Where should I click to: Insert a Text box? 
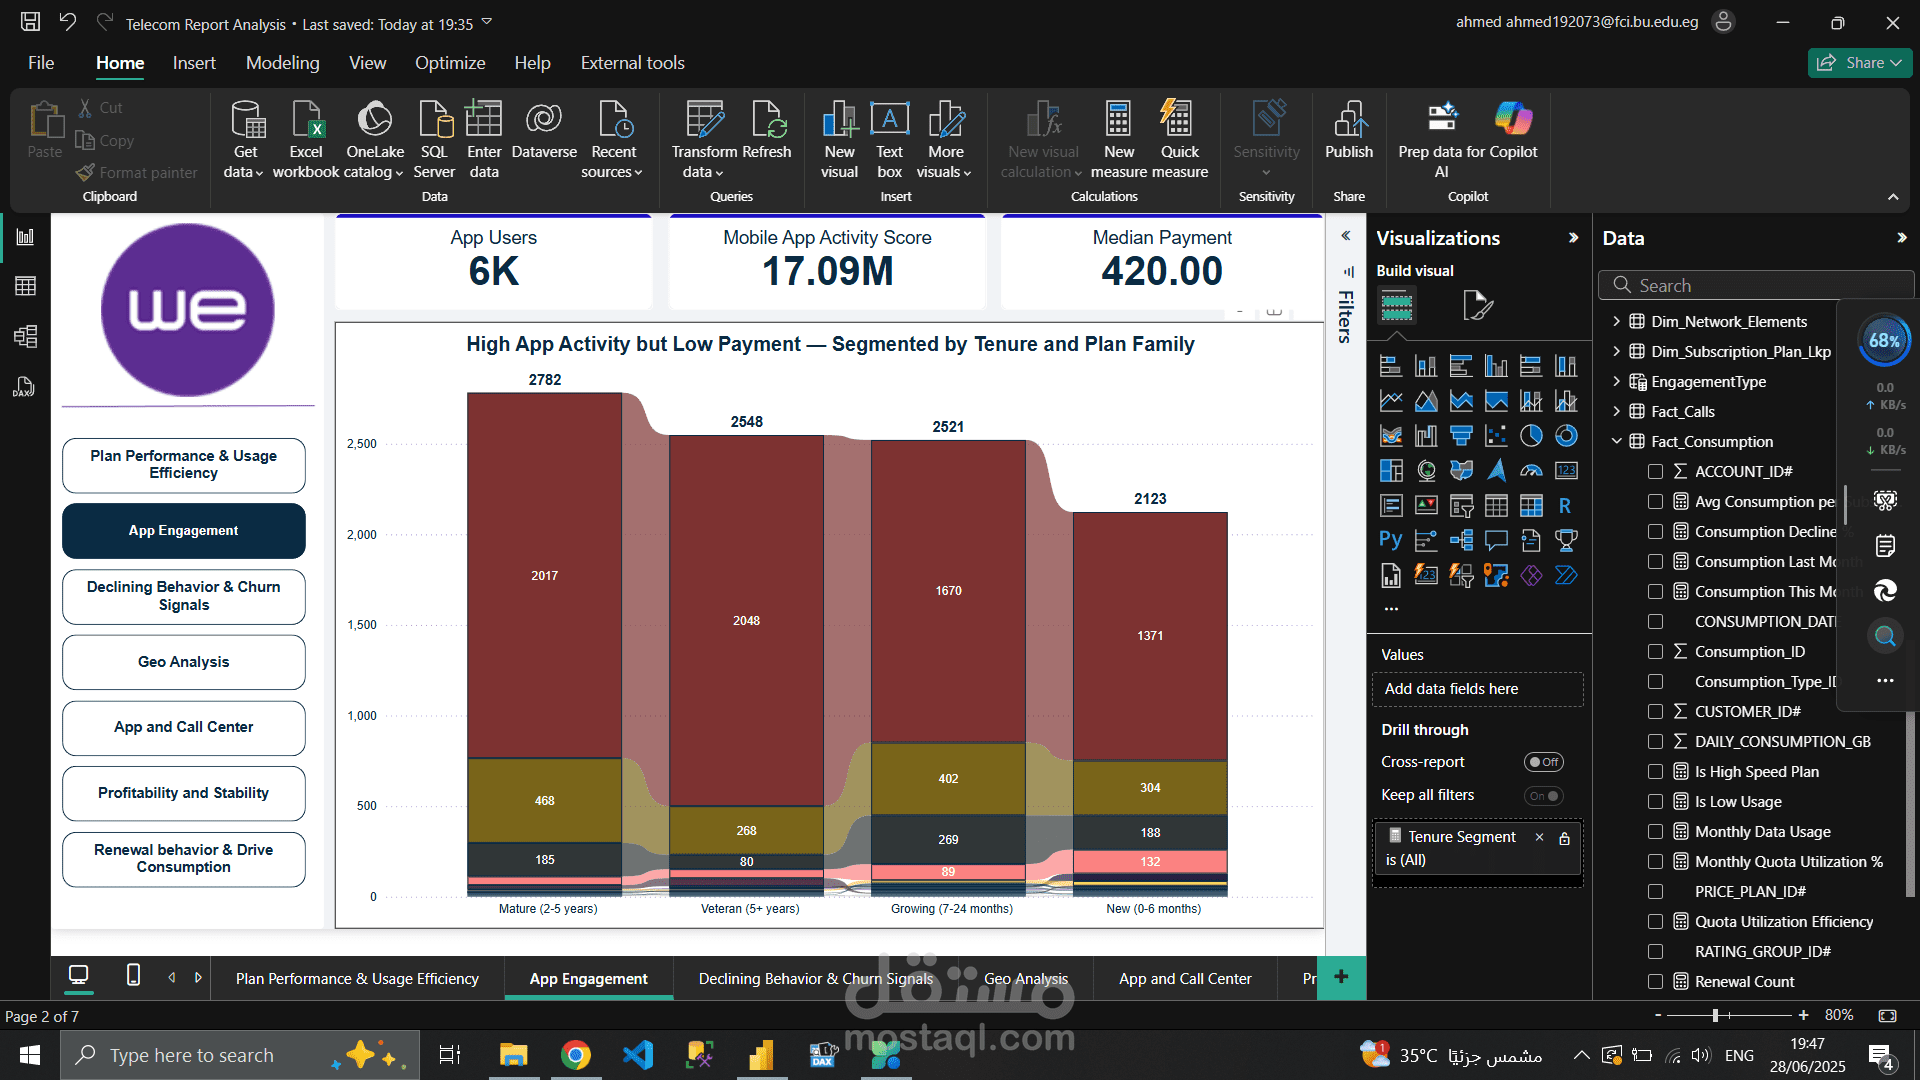coord(889,139)
